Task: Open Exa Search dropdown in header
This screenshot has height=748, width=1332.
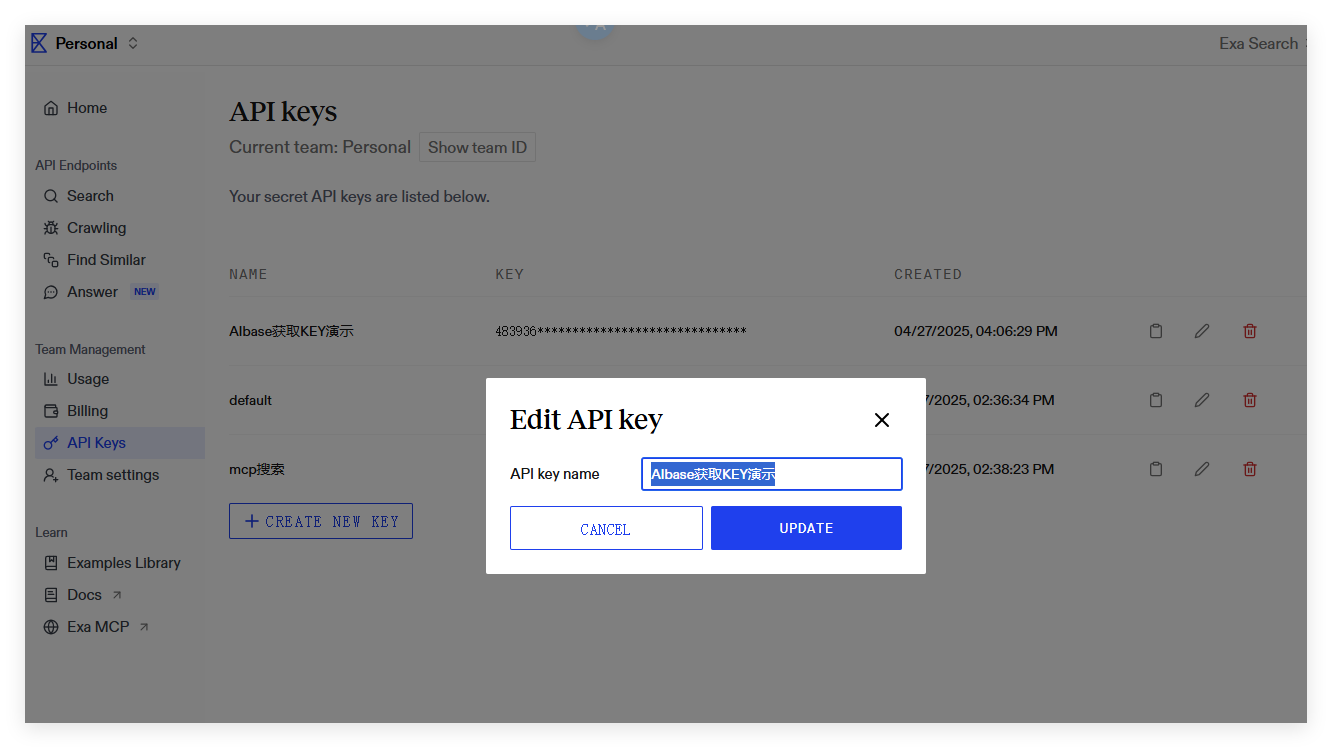Action: point(1259,43)
